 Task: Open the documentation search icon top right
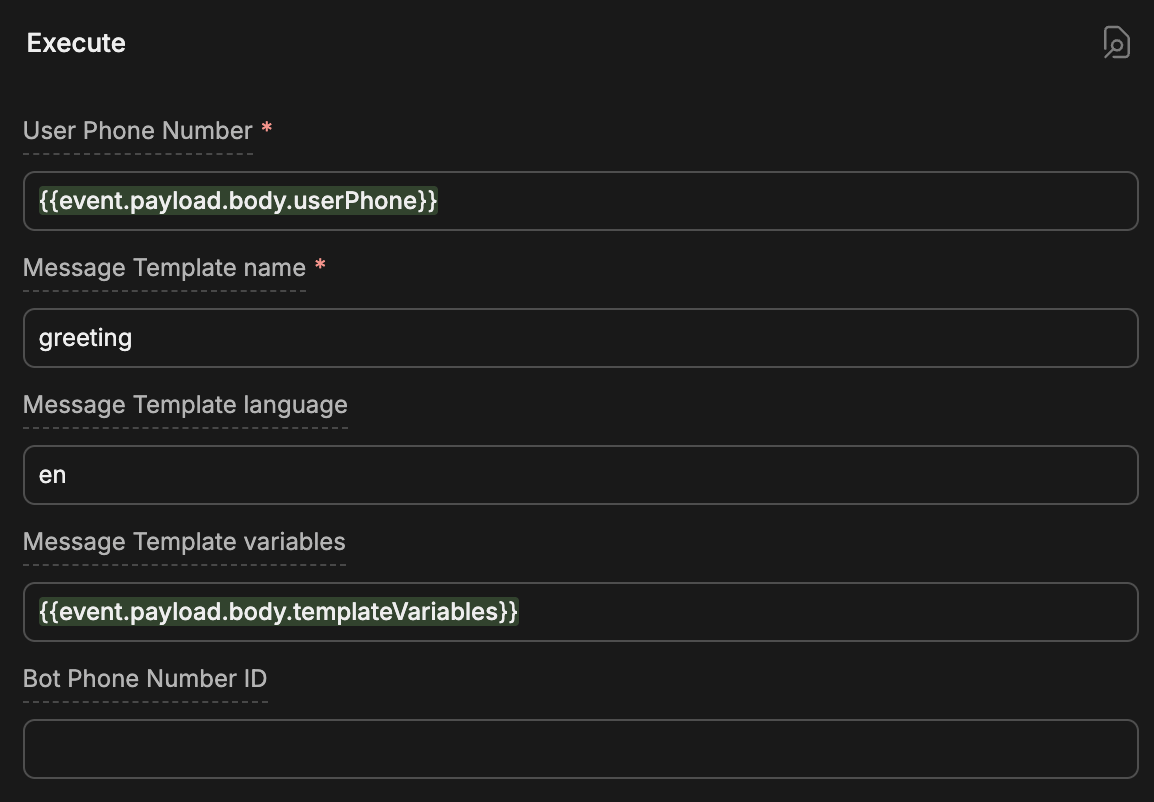(1117, 42)
